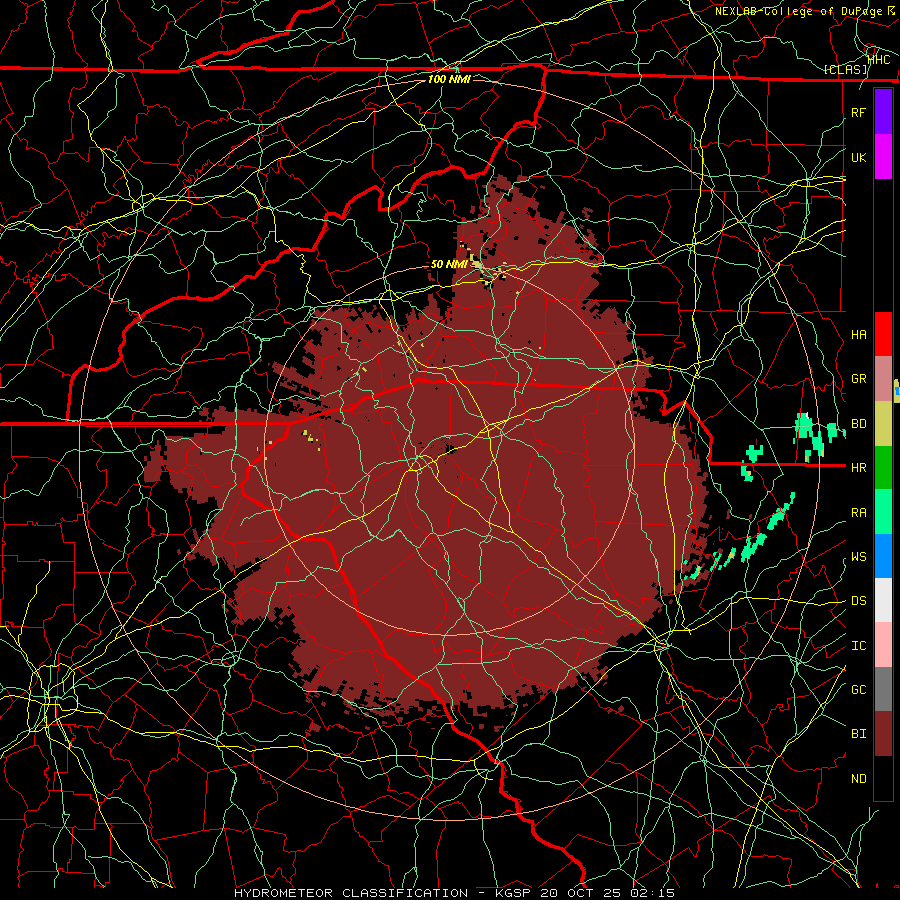This screenshot has width=900, height=900.
Task: Click the 20 OCT 25 date stamp
Action: tap(581, 893)
